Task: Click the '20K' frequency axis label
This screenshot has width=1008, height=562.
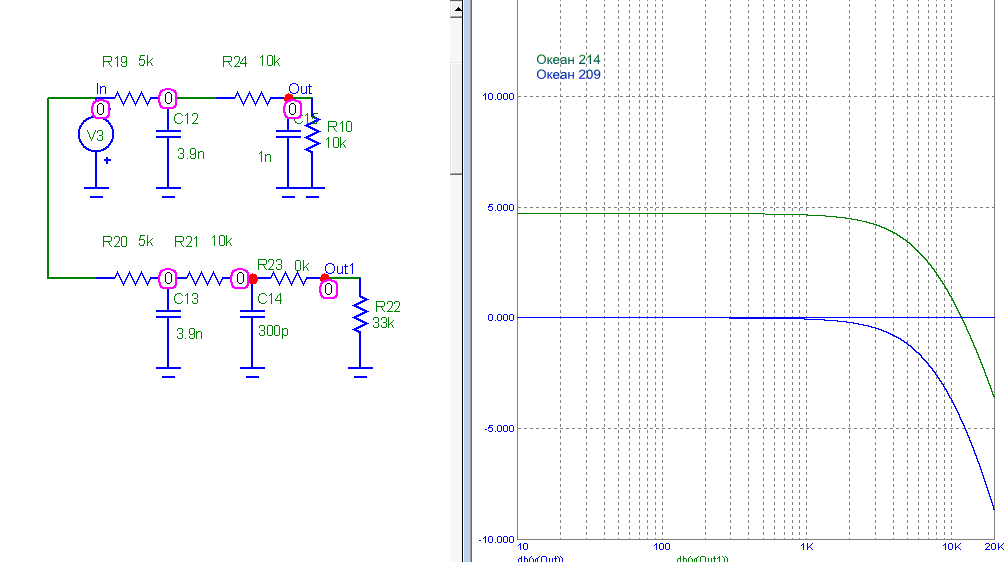Action: (994, 547)
